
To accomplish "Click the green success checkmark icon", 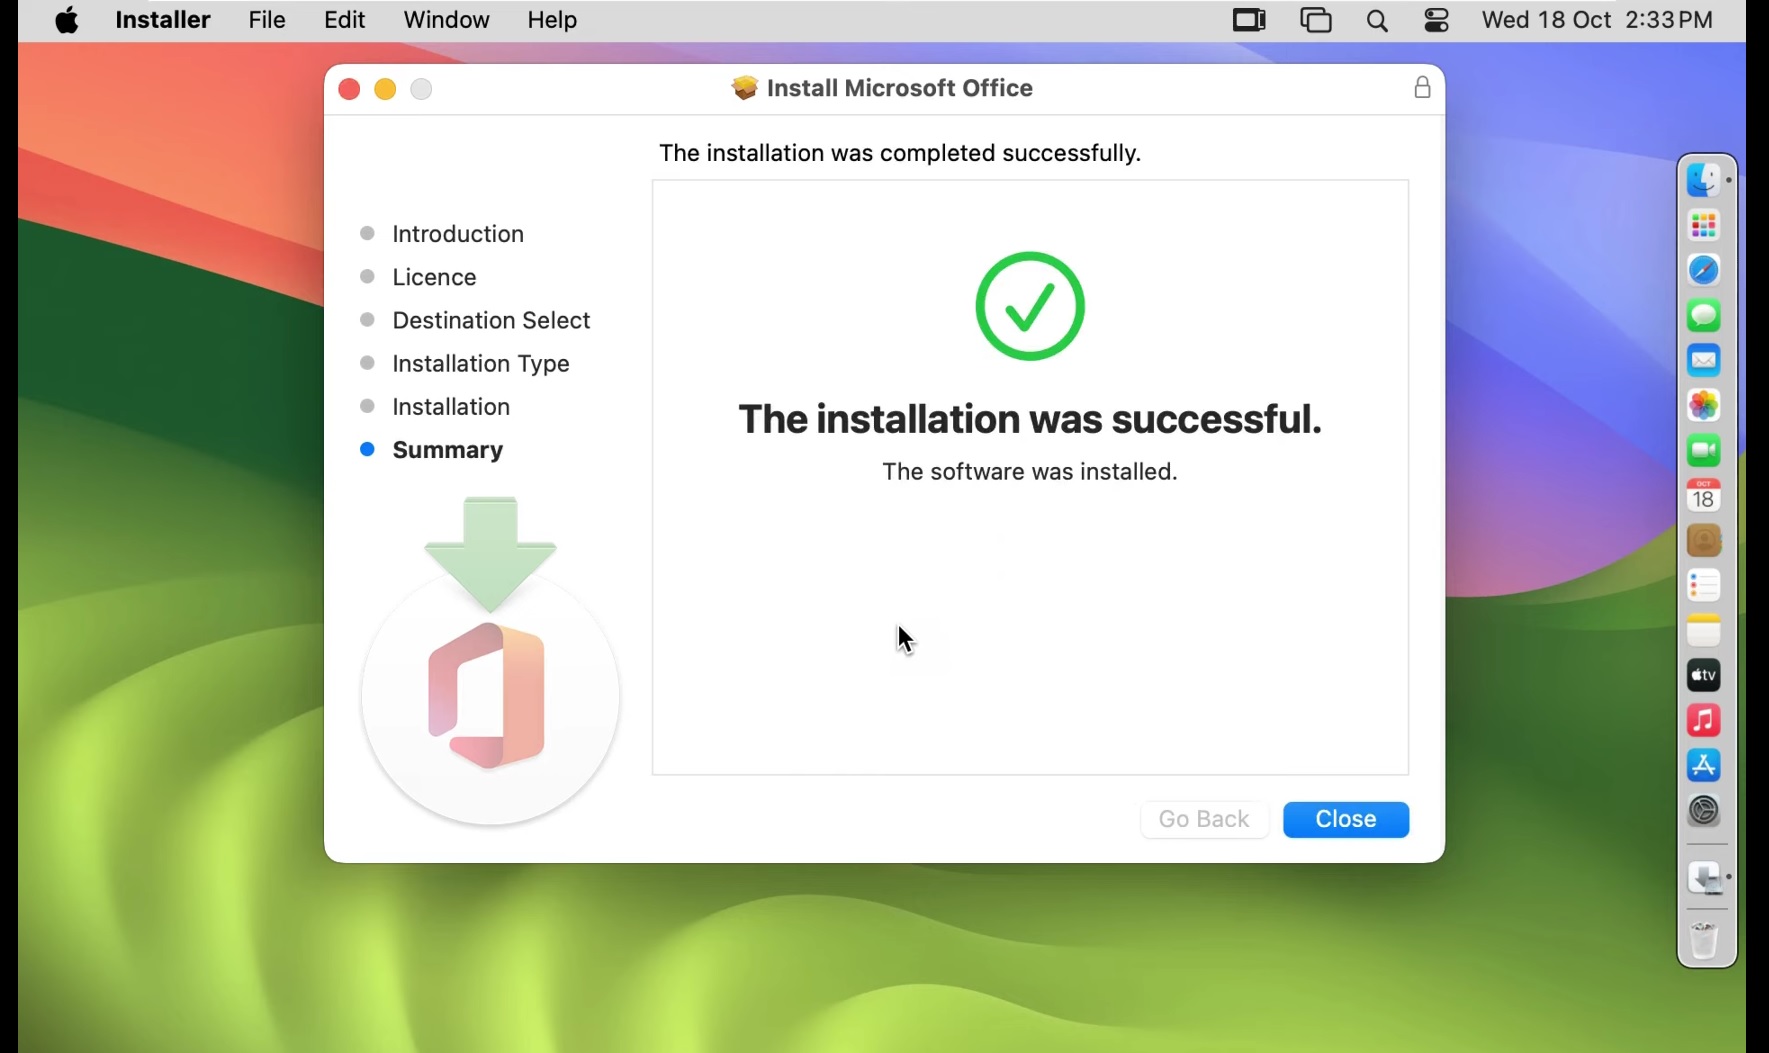I will [1030, 306].
